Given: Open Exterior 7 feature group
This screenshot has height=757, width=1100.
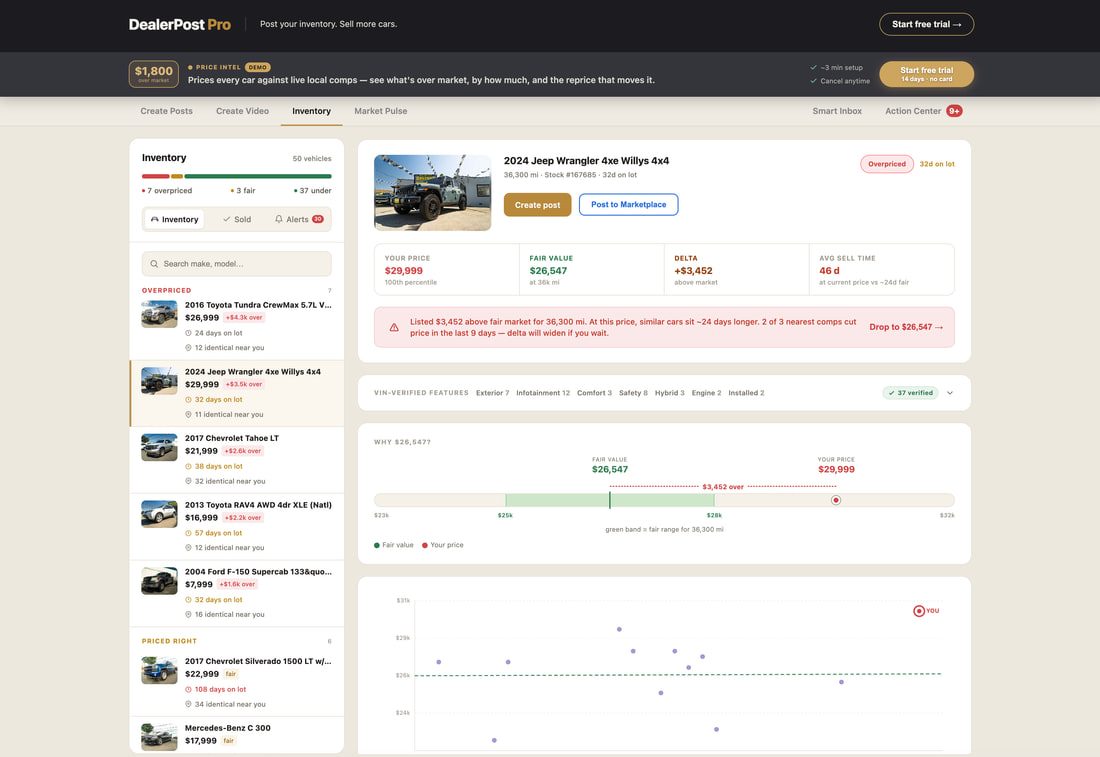Looking at the screenshot, I should click(x=492, y=393).
